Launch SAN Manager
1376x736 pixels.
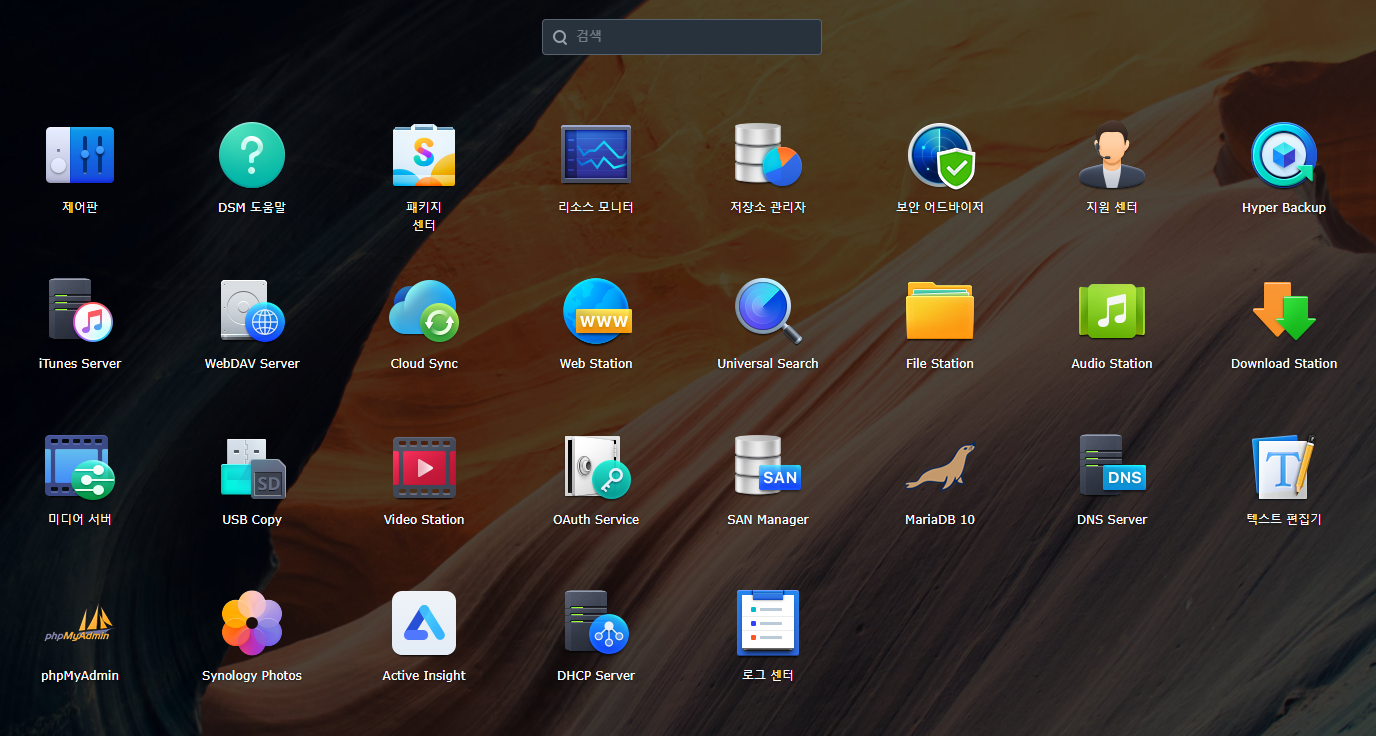(768, 467)
